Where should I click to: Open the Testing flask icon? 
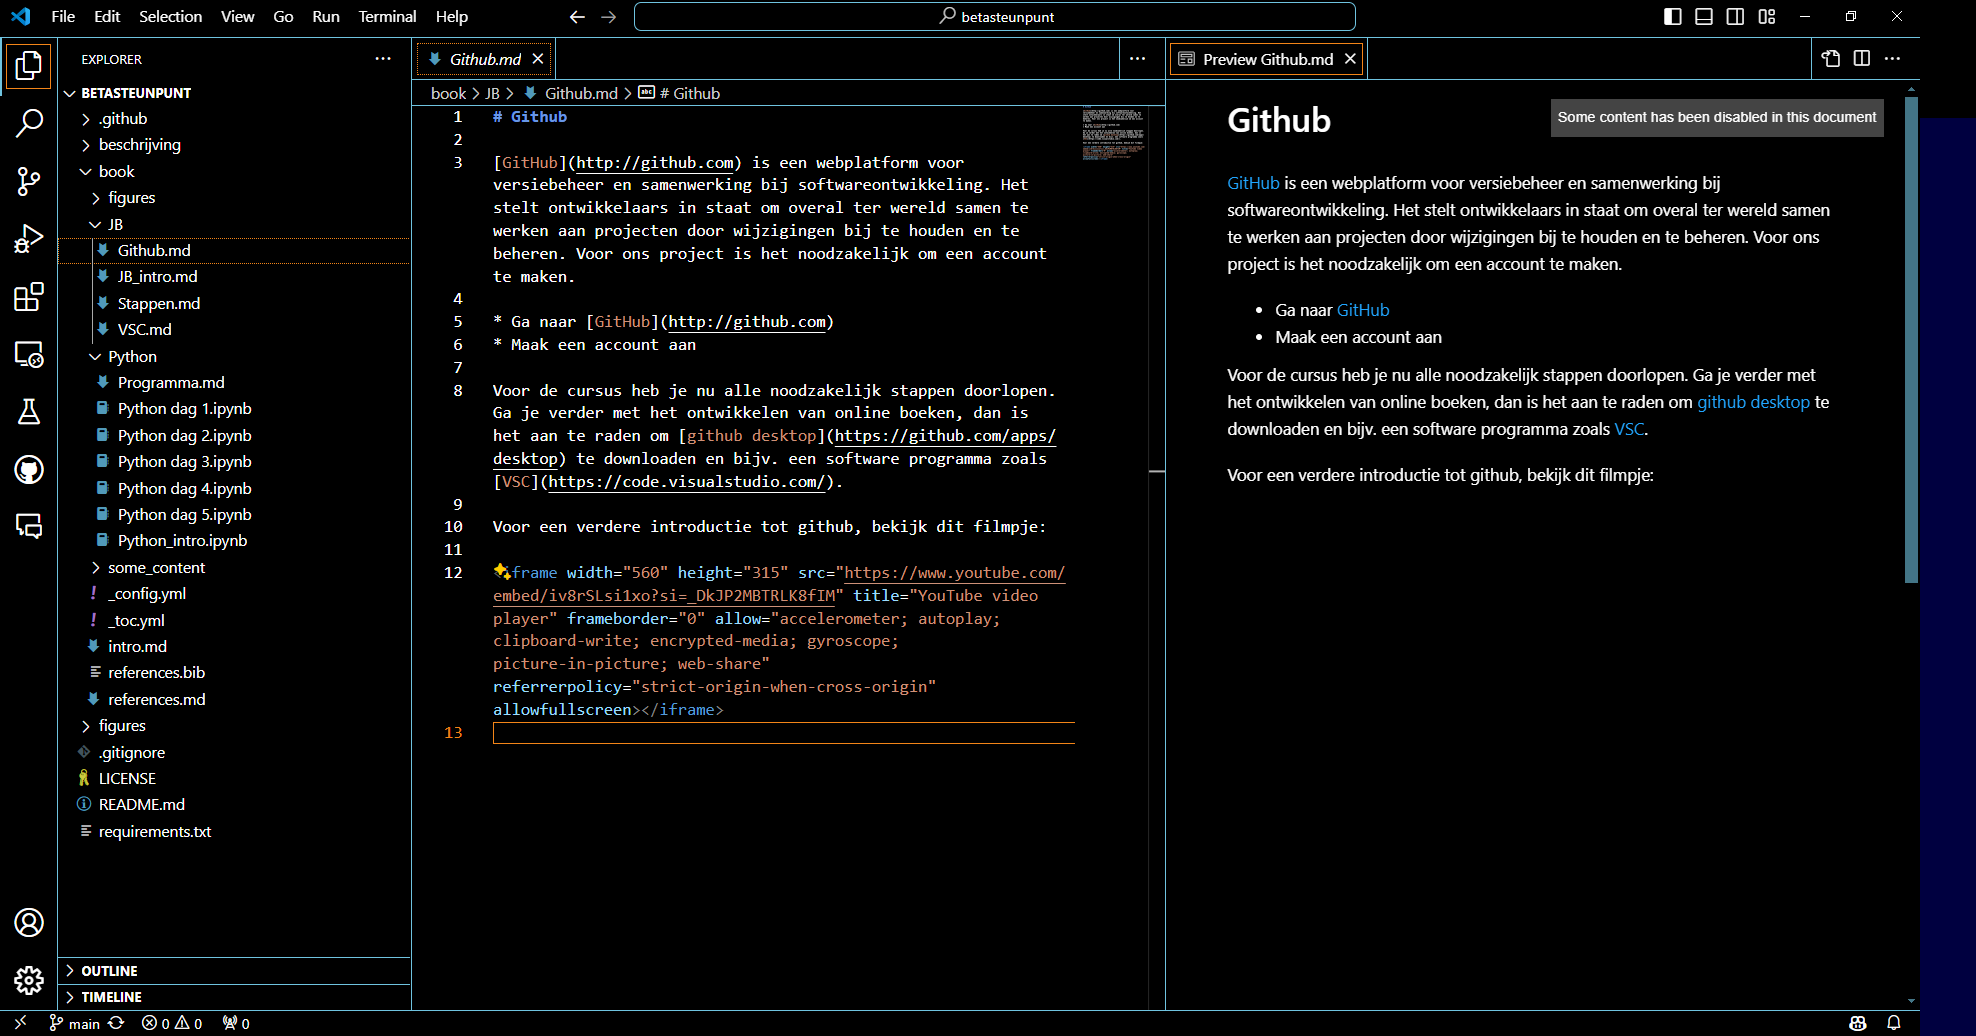(x=29, y=412)
